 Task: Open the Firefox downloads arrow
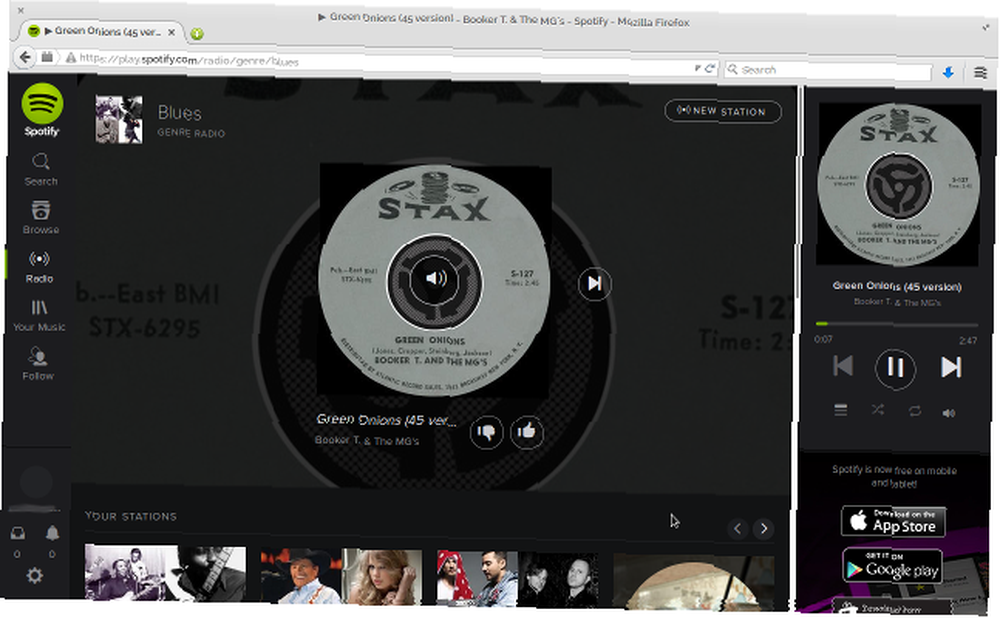(x=948, y=73)
